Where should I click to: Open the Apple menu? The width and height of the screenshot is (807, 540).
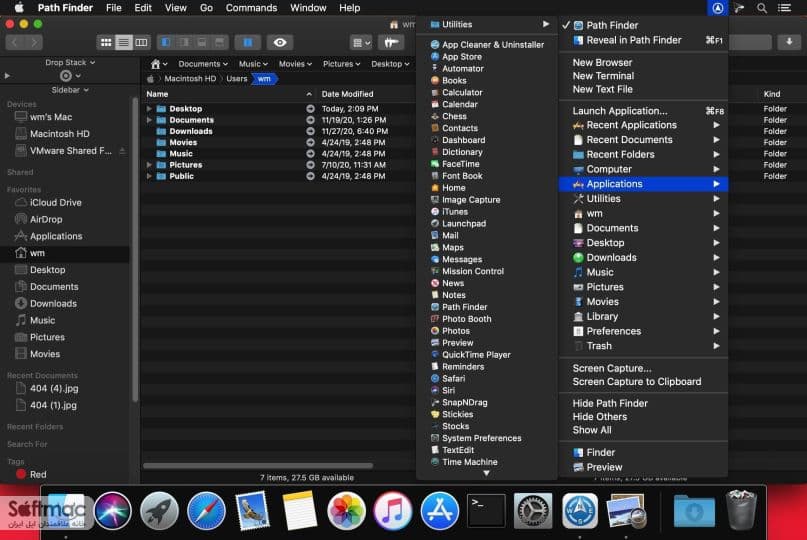point(19,8)
